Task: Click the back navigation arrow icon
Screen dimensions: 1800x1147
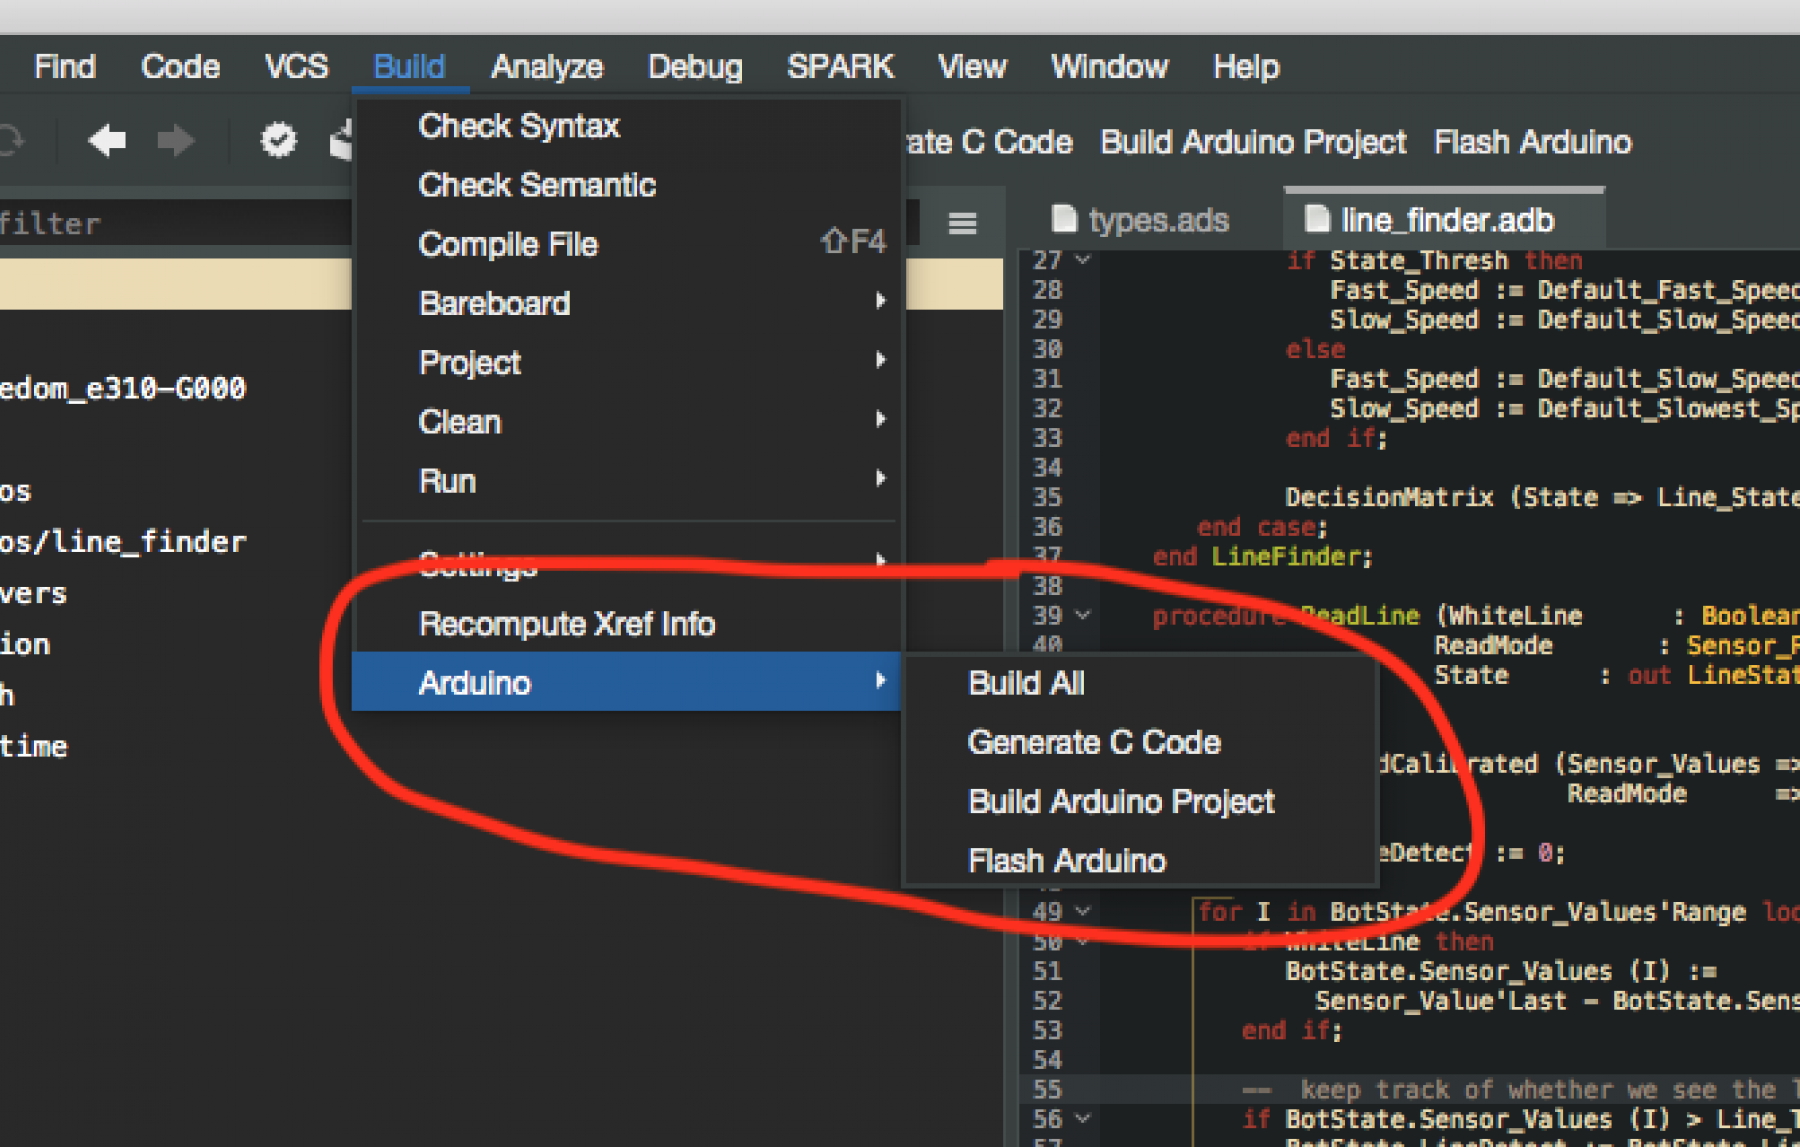Action: [107, 141]
